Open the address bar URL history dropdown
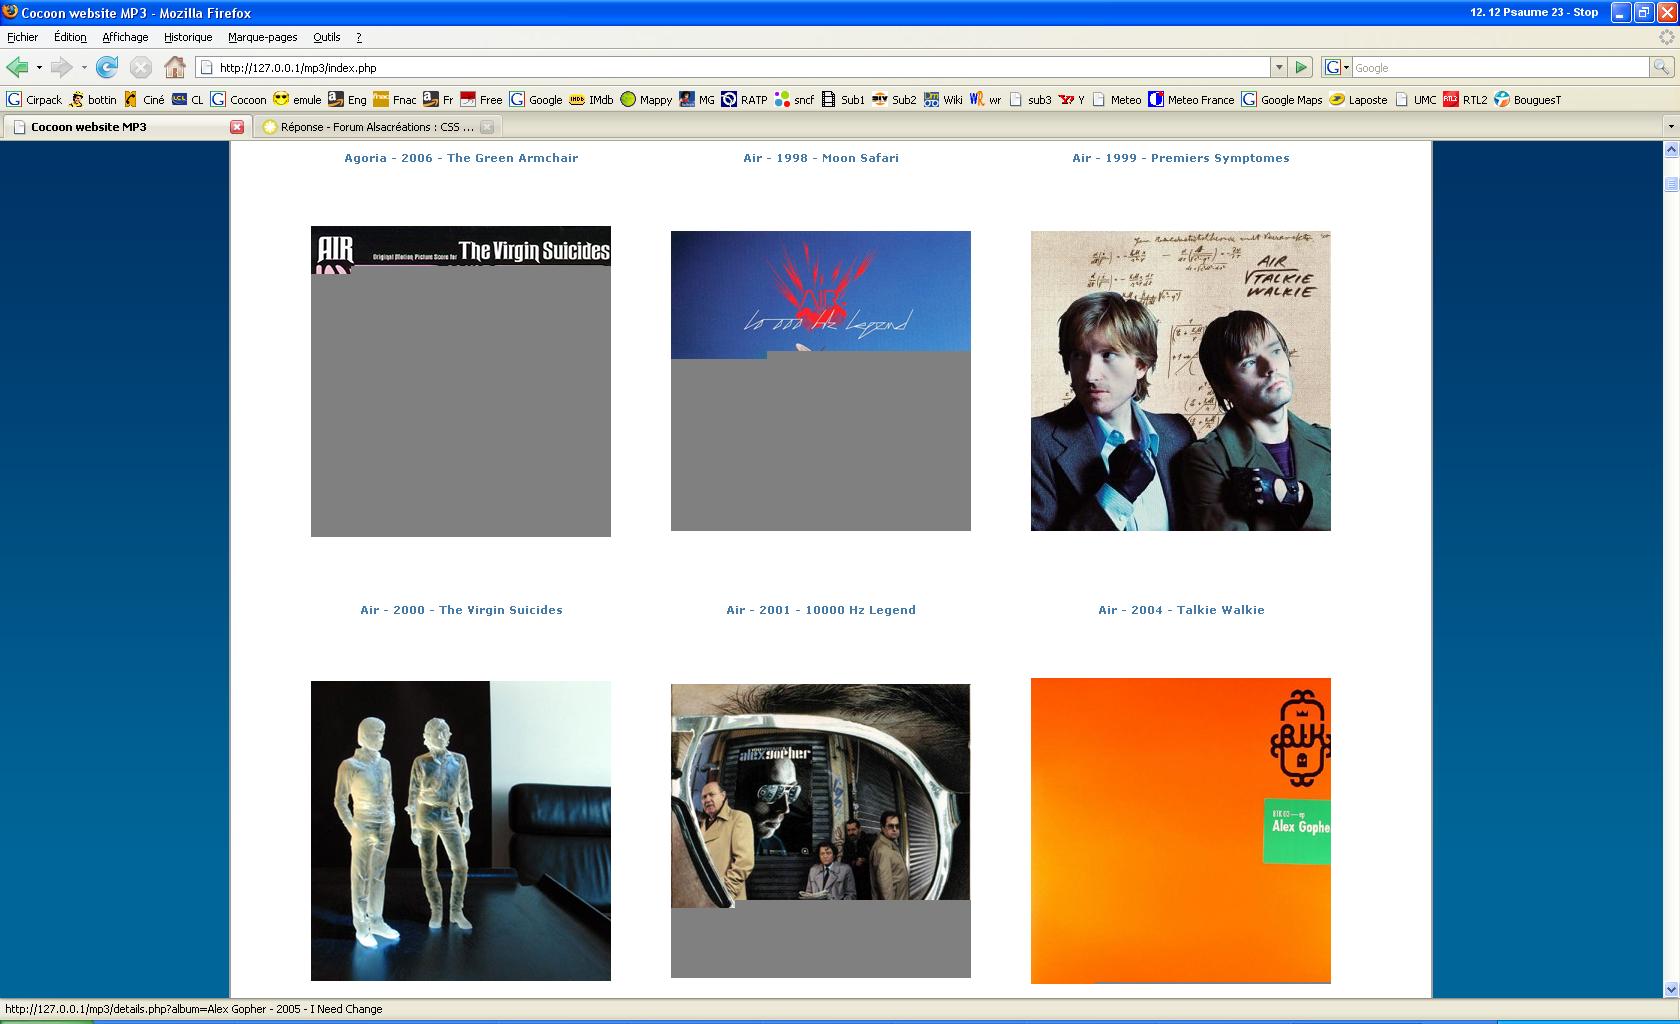 1278,67
